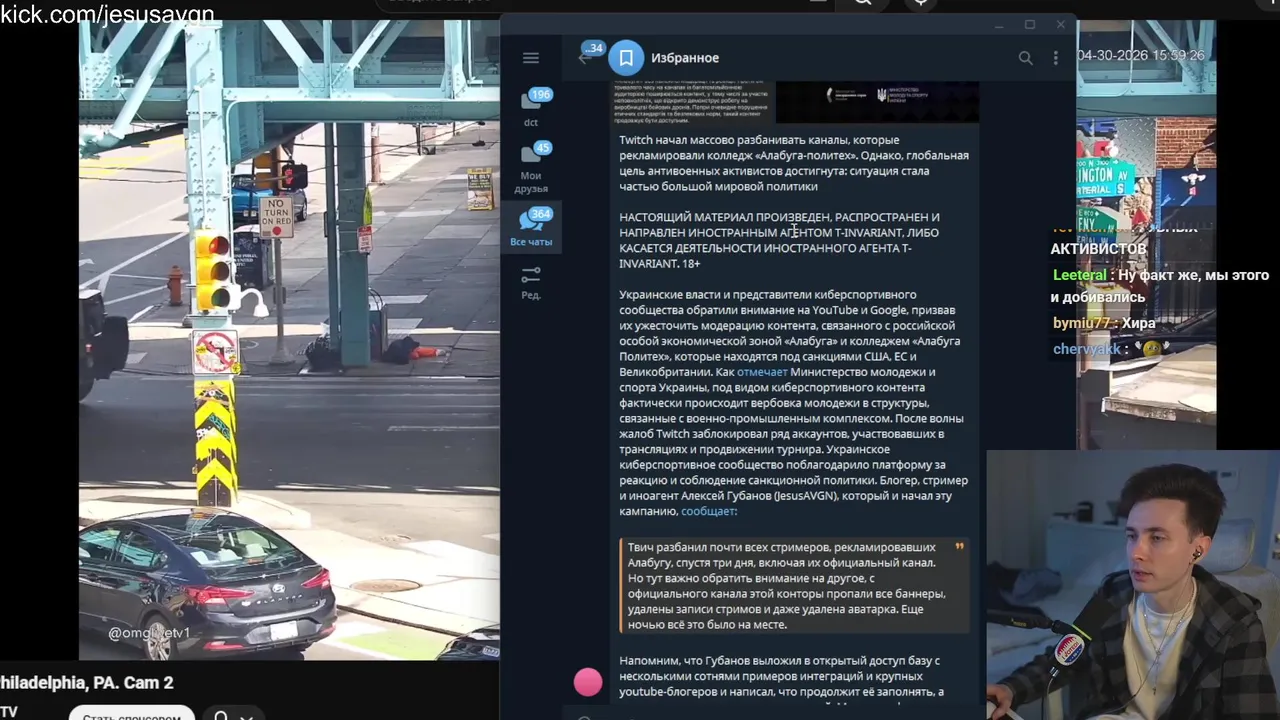Image resolution: width=1280 pixels, height=720 pixels.
Task: Click the 45 unread badge on Мои друзья
Action: point(543,148)
